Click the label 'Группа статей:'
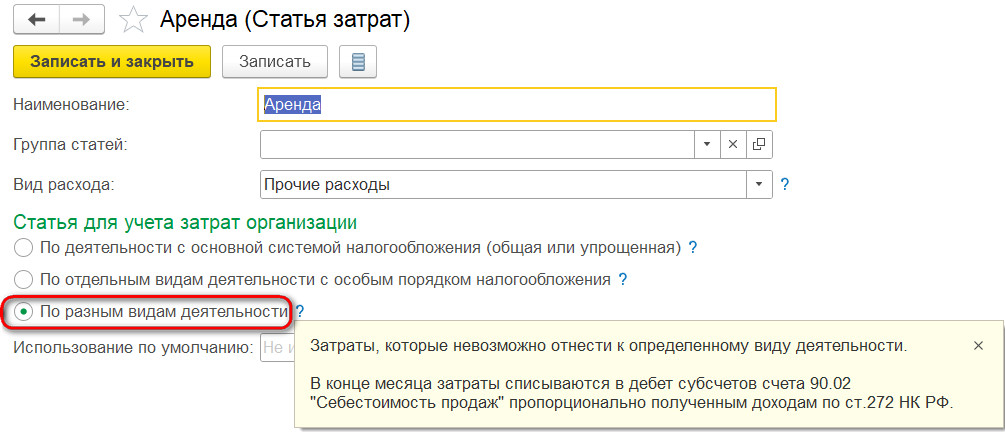 click(71, 145)
